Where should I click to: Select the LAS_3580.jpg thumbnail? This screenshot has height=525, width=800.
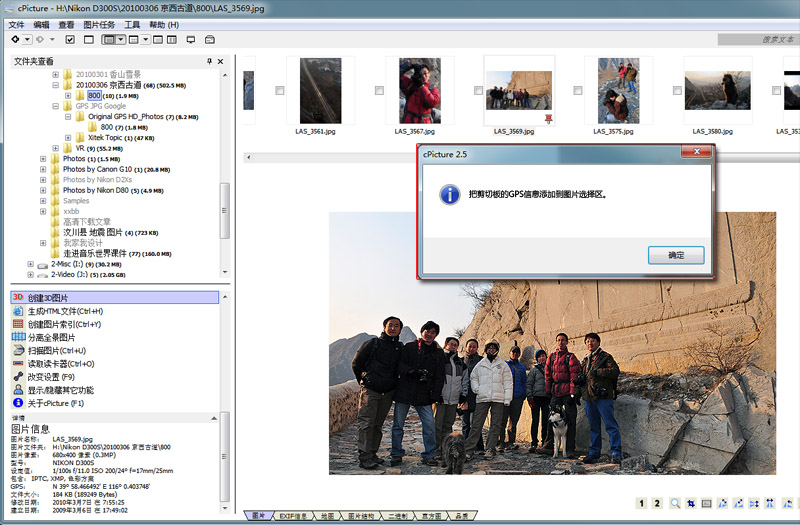pos(717,90)
